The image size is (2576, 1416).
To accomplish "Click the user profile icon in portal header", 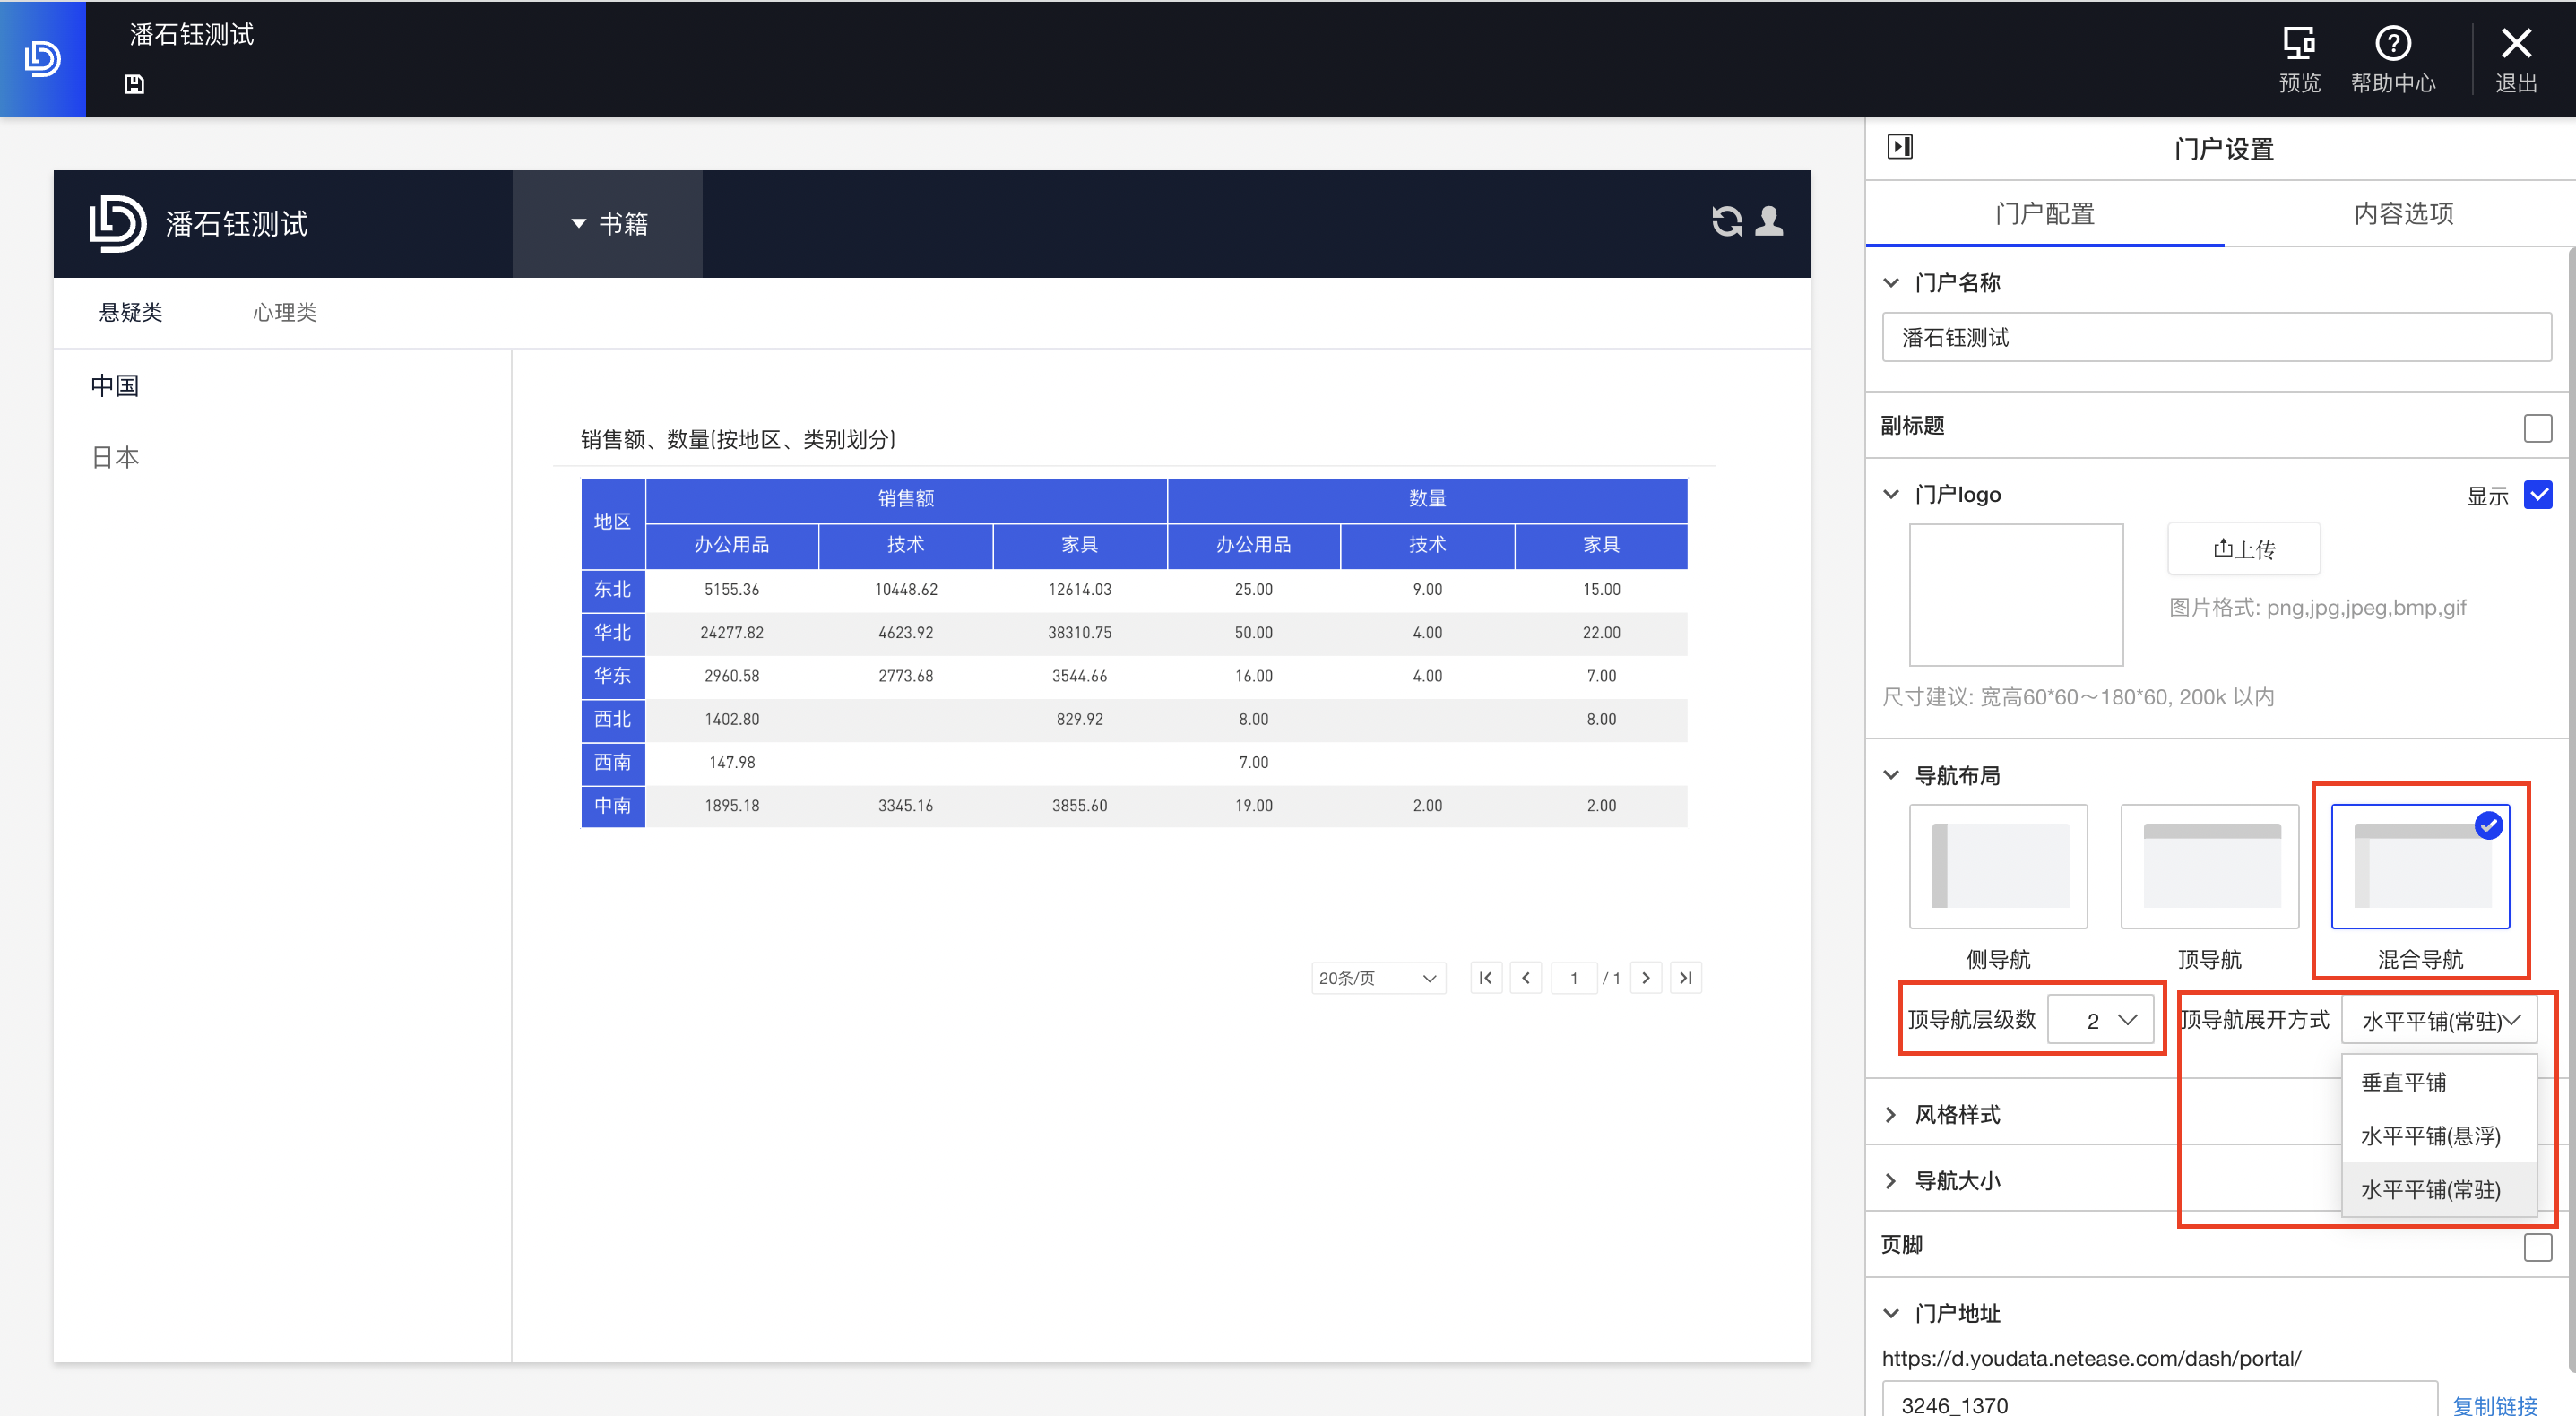I will (x=1769, y=221).
